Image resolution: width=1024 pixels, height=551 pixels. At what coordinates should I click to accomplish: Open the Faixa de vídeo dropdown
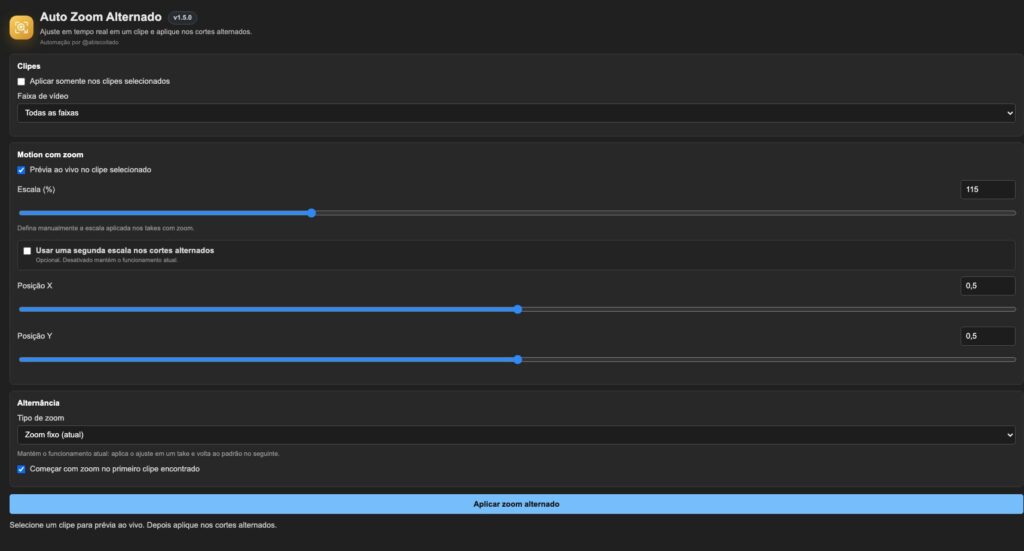click(x=516, y=113)
